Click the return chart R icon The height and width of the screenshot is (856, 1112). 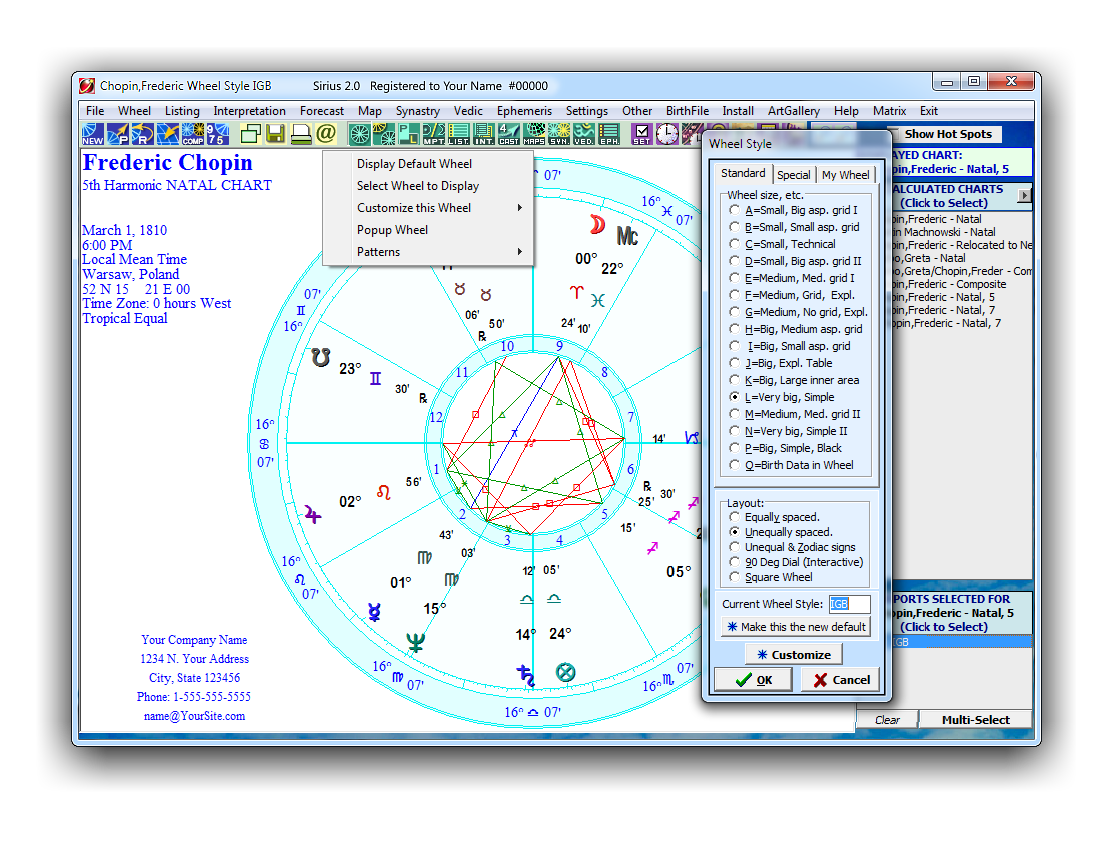[143, 134]
